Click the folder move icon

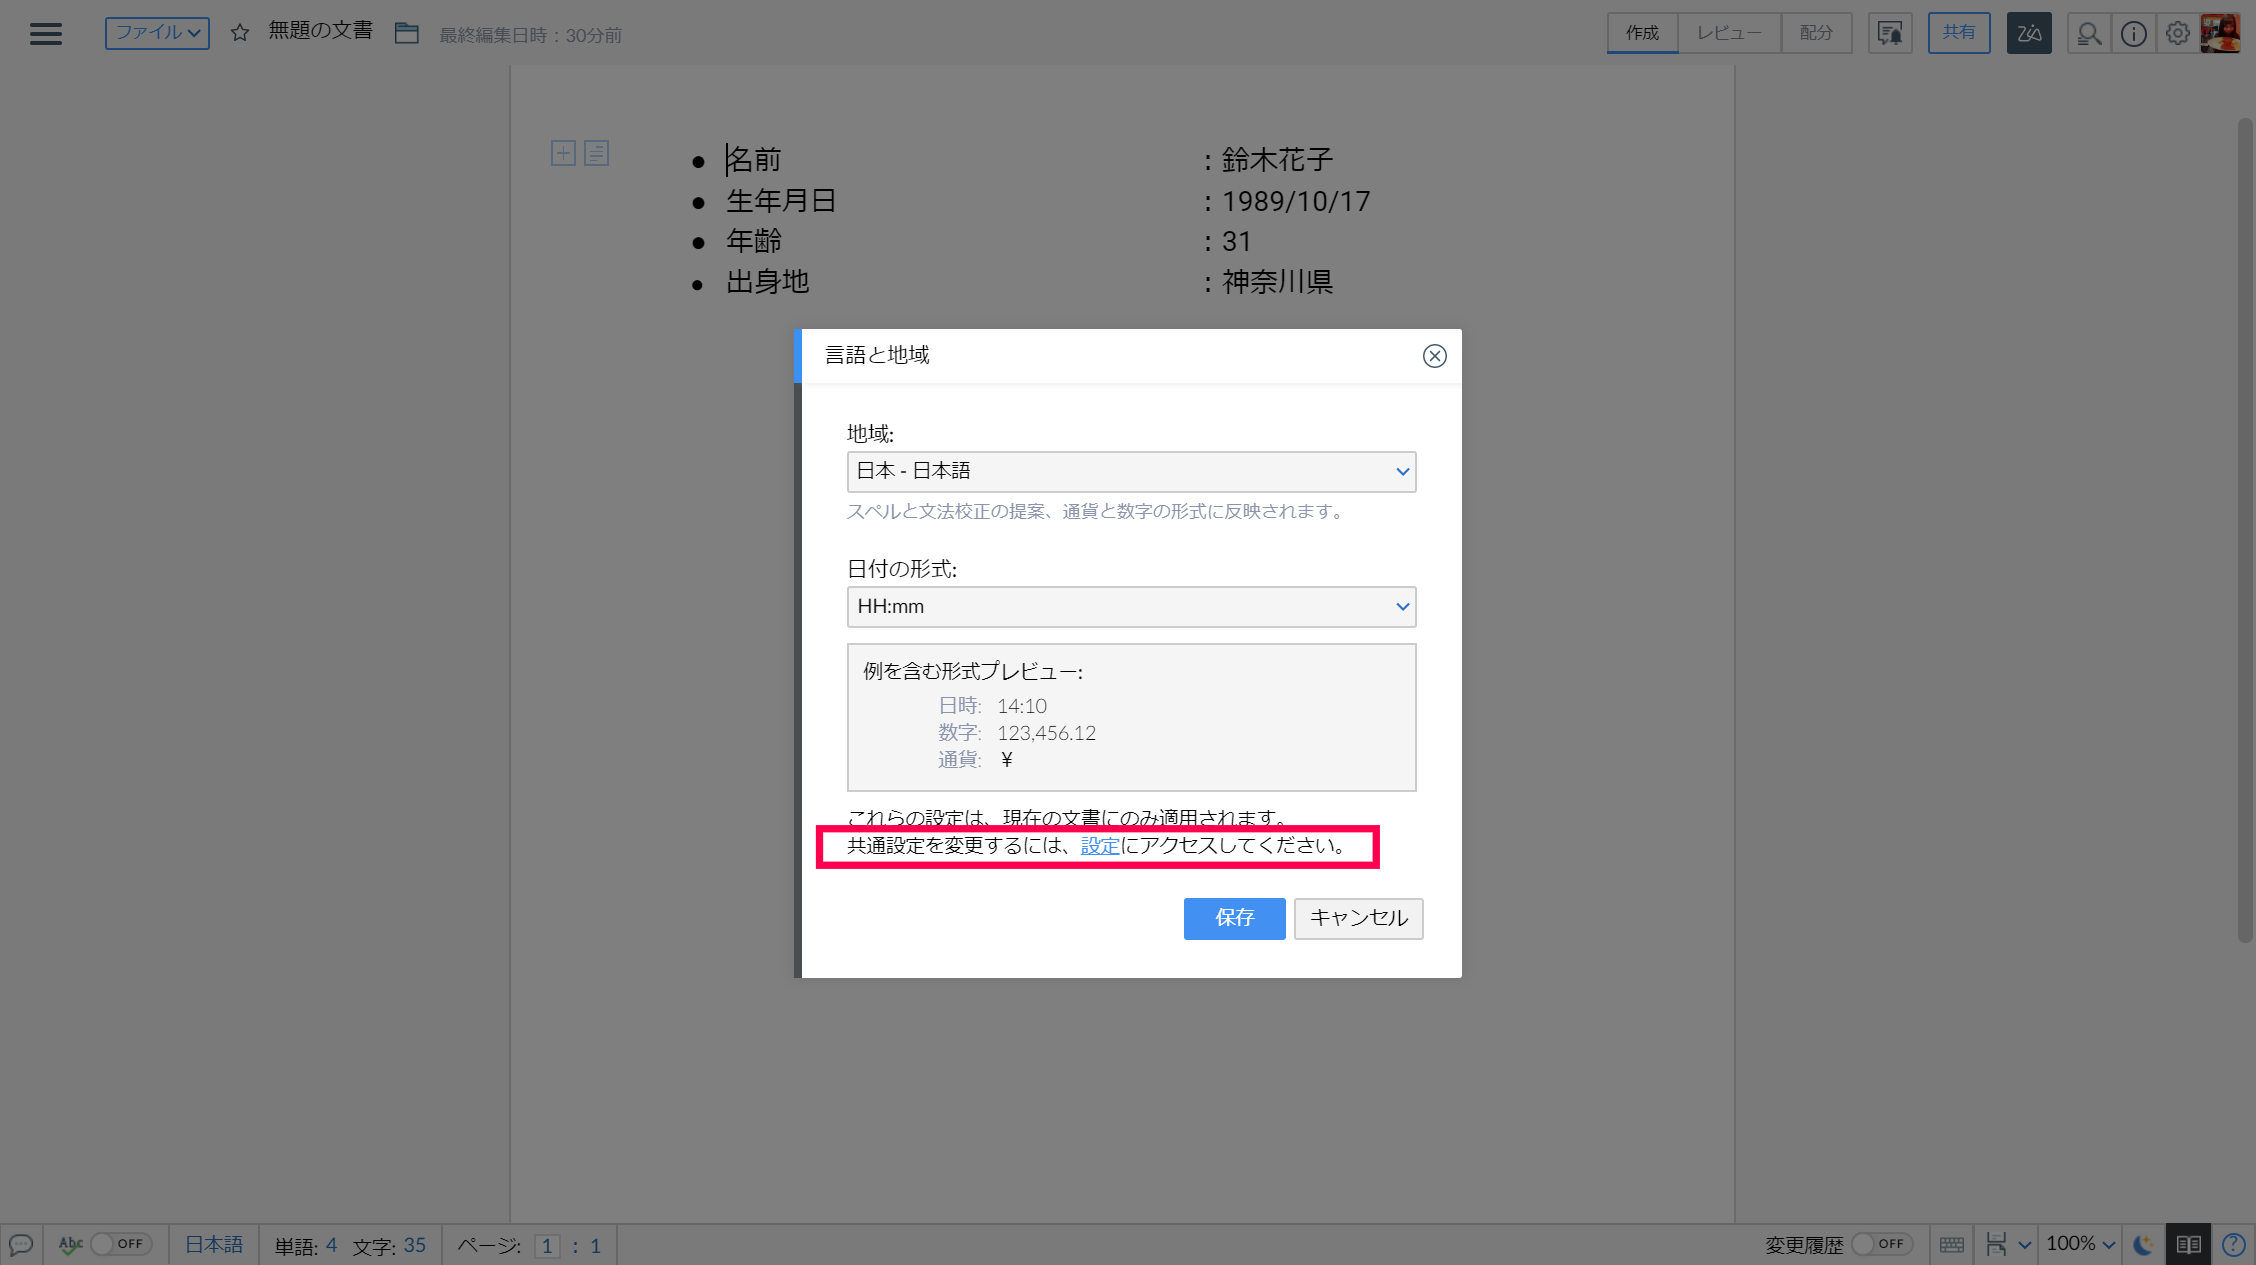pyautogui.click(x=406, y=33)
